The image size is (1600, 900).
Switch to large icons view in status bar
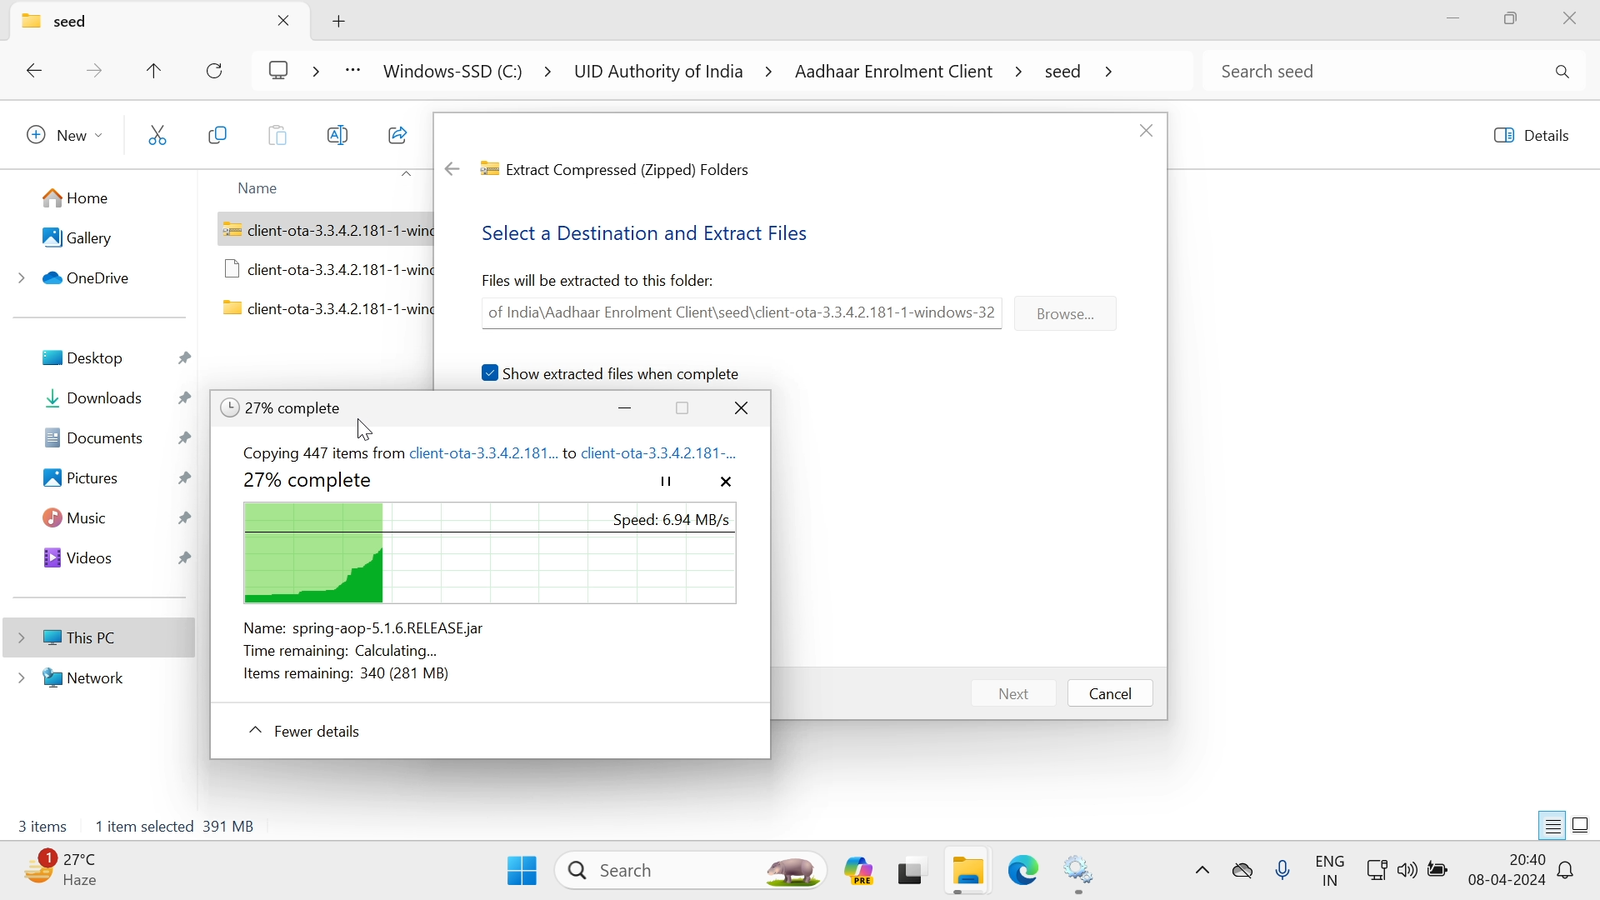point(1580,826)
